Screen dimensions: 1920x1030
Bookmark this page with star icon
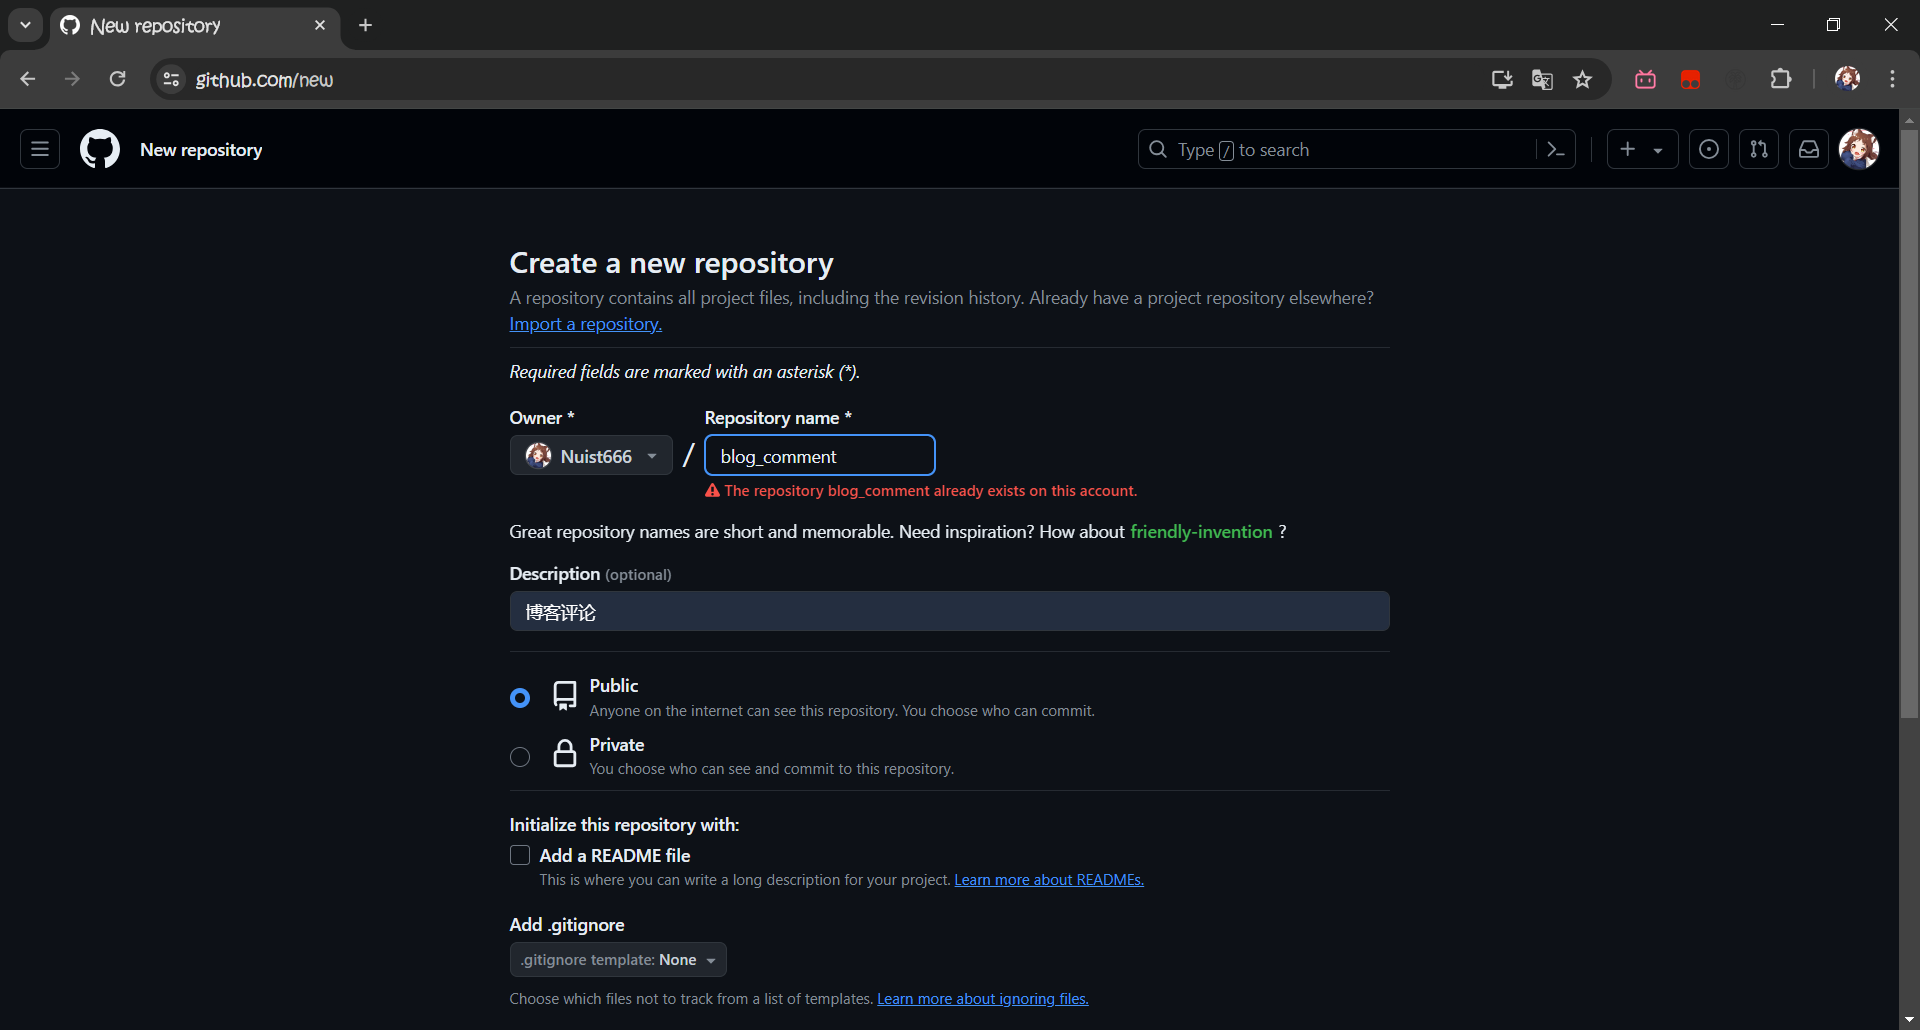click(x=1582, y=80)
